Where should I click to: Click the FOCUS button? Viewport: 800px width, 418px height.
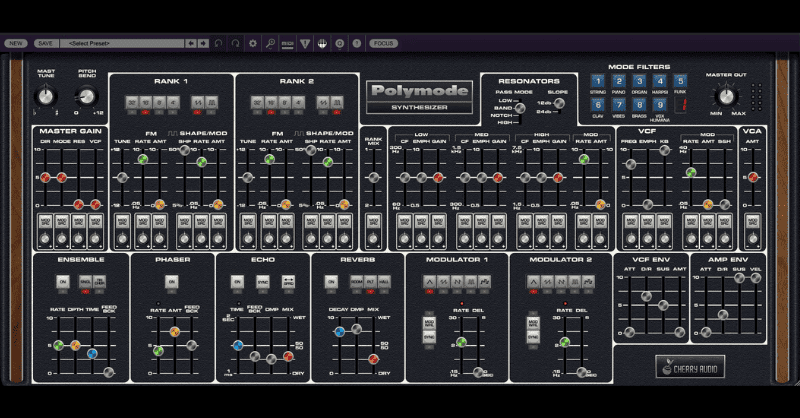384,43
